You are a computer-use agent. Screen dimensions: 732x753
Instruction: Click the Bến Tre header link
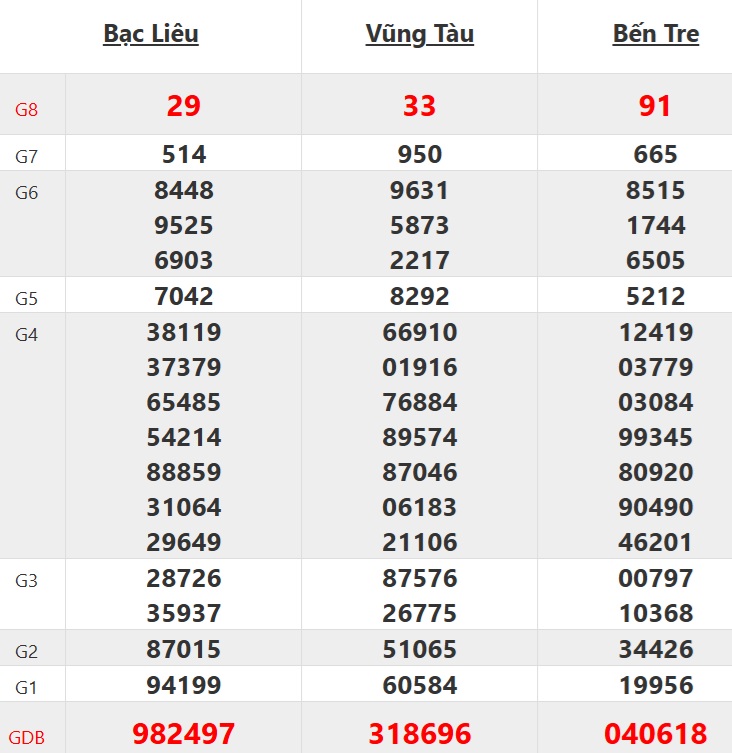655,34
